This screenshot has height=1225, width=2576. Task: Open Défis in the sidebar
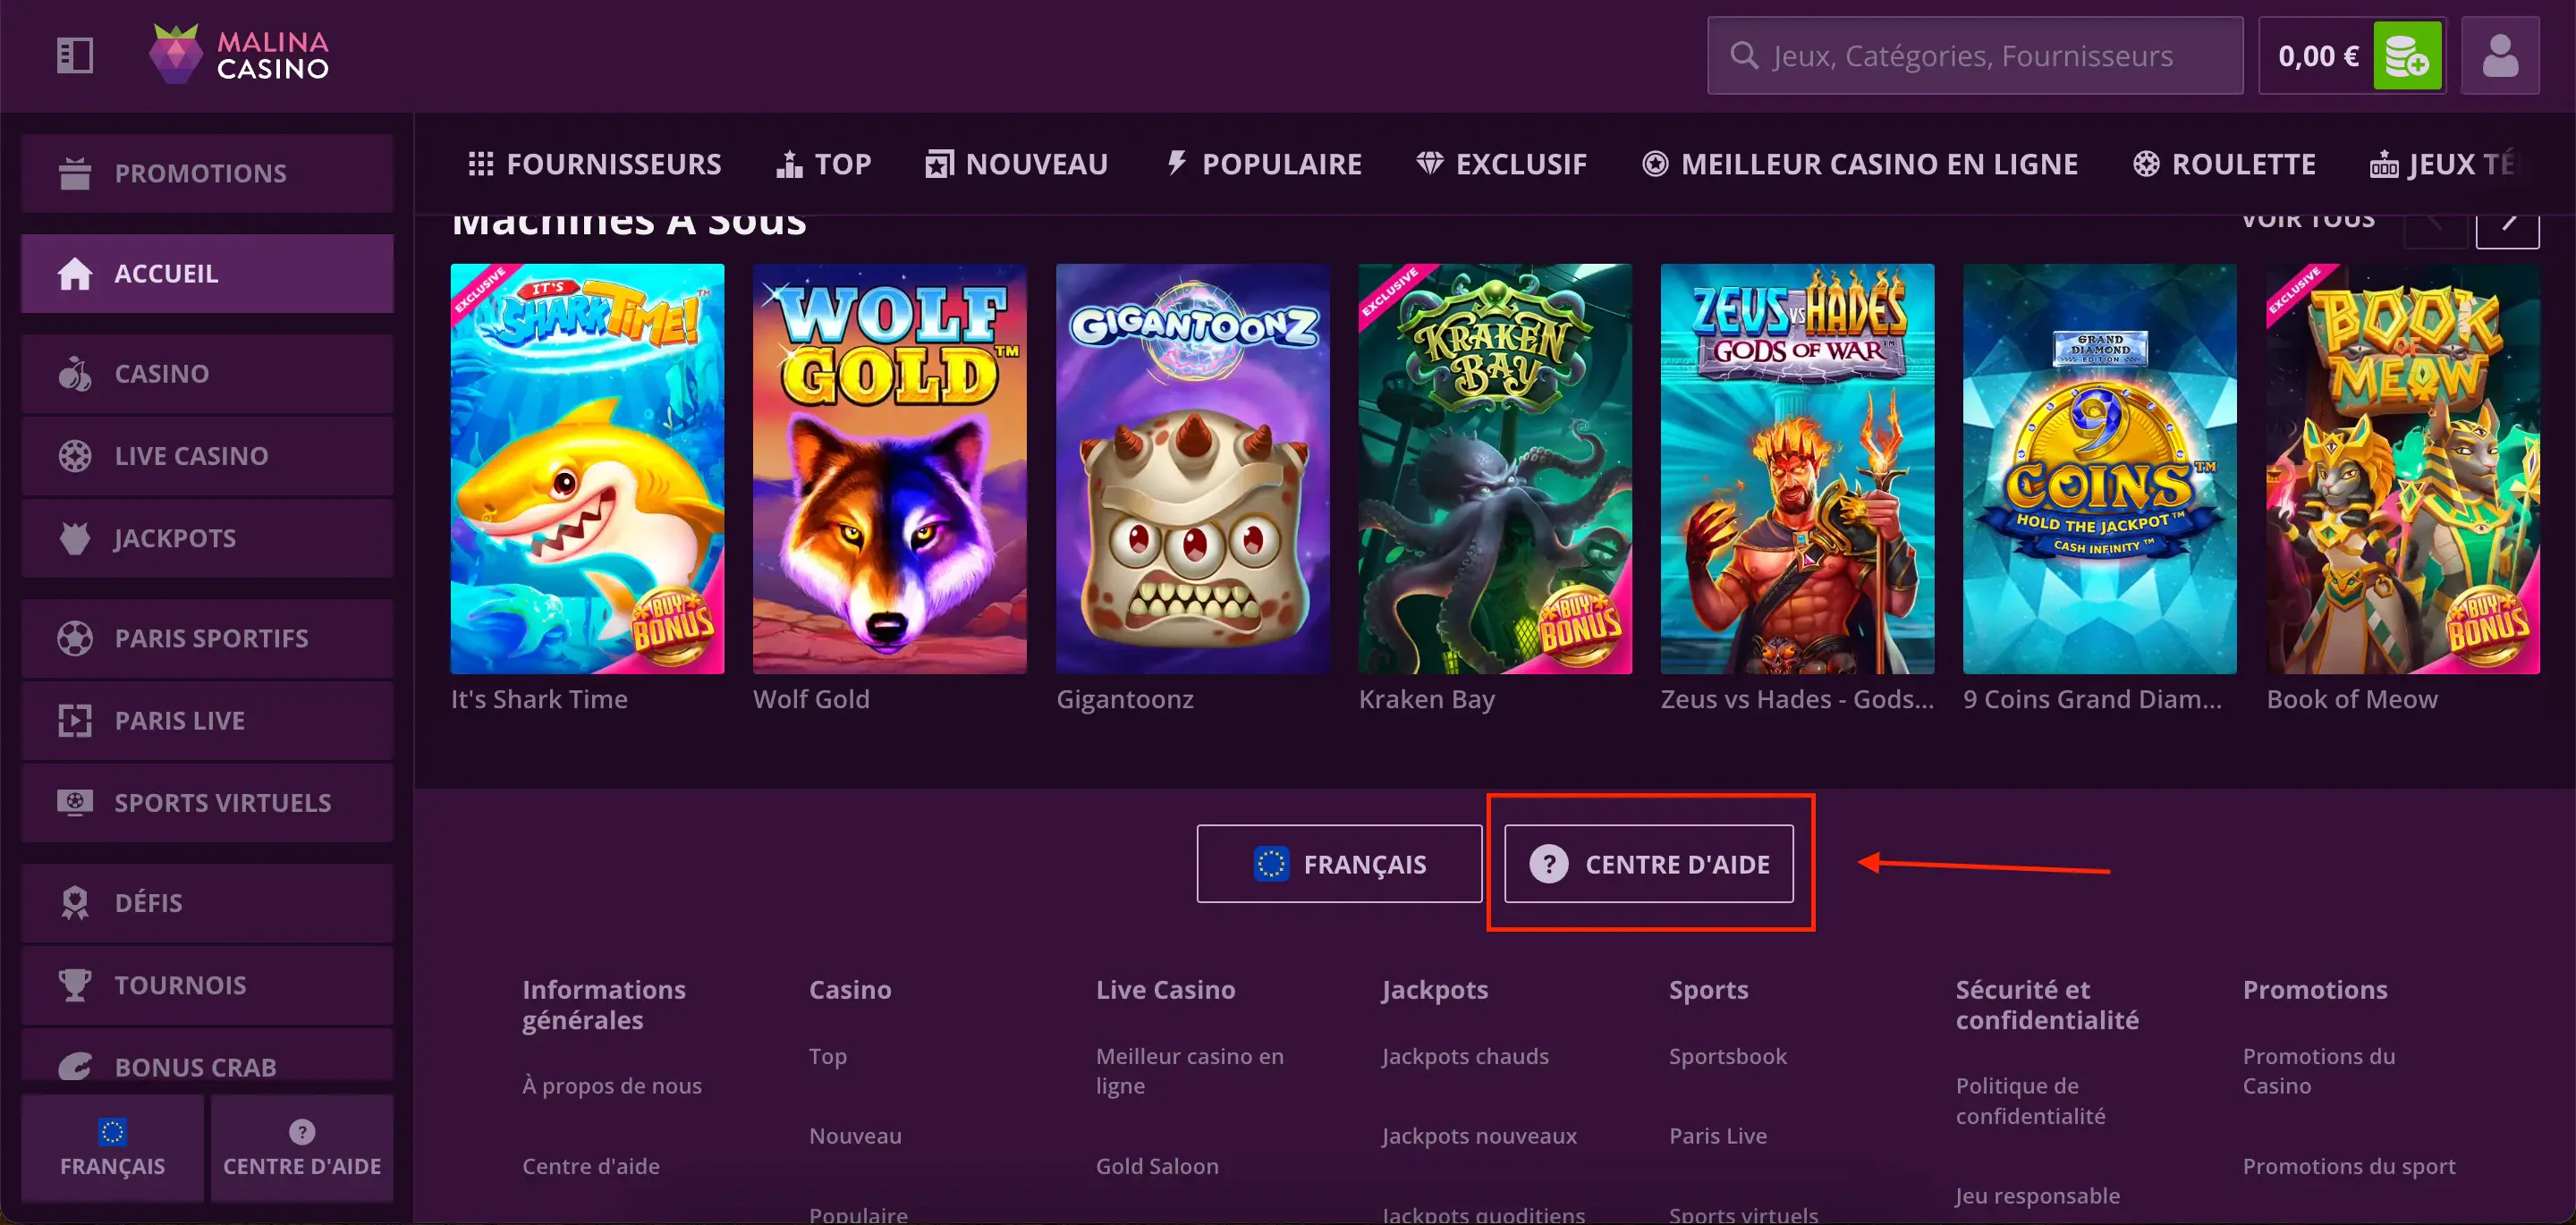pos(207,902)
